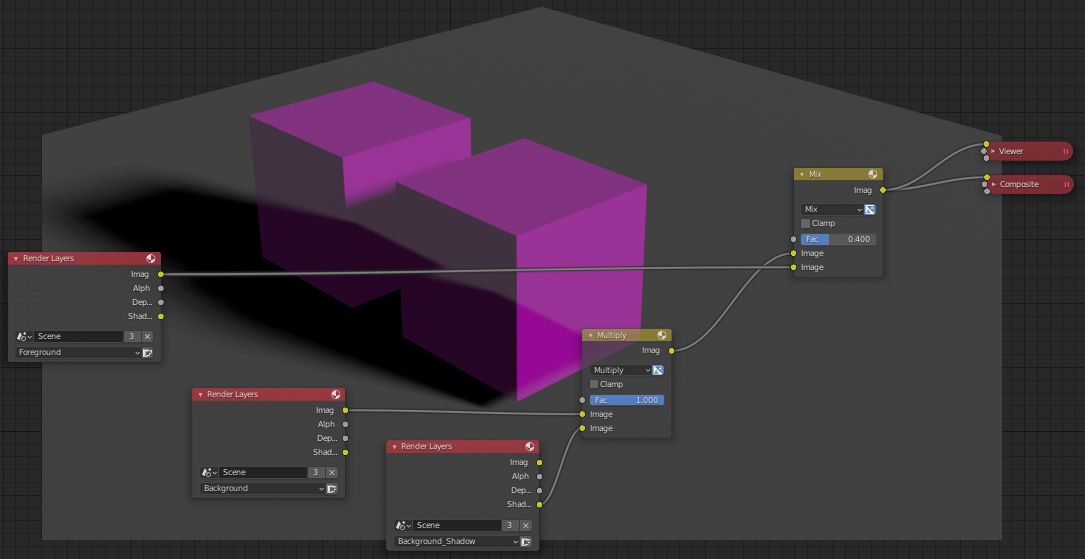The height and width of the screenshot is (559, 1085).
Task: Open scene browser icon on Background_Shadow node
Action: click(403, 525)
